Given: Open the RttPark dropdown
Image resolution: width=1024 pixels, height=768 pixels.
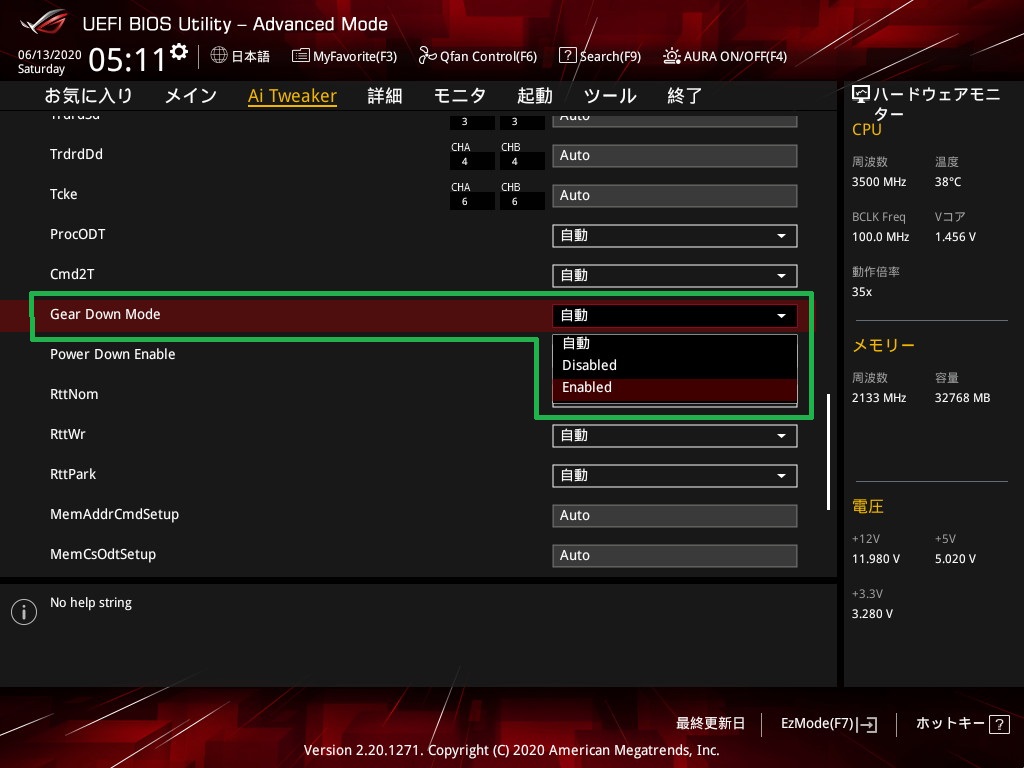Looking at the screenshot, I should [x=675, y=475].
